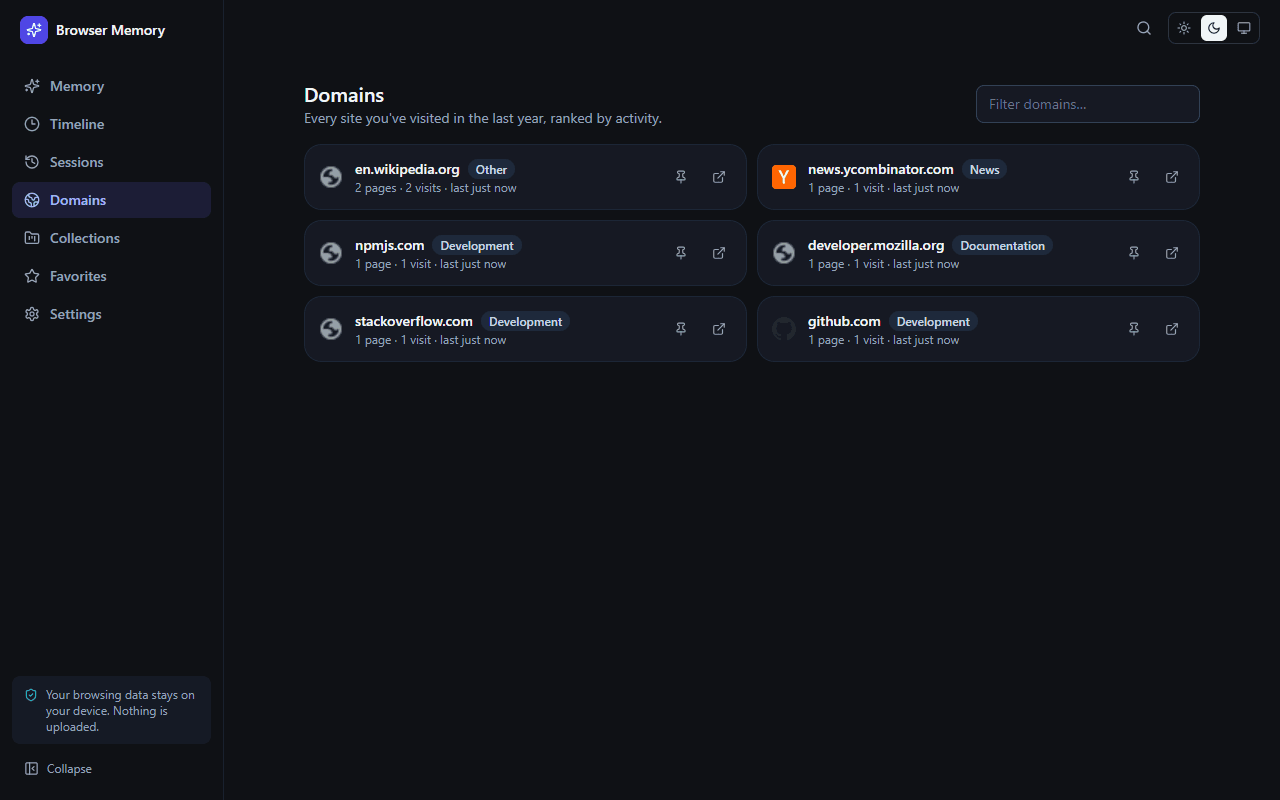Click Development tag on npmjs.com
Viewport: 1280px width, 800px height.
(x=477, y=246)
